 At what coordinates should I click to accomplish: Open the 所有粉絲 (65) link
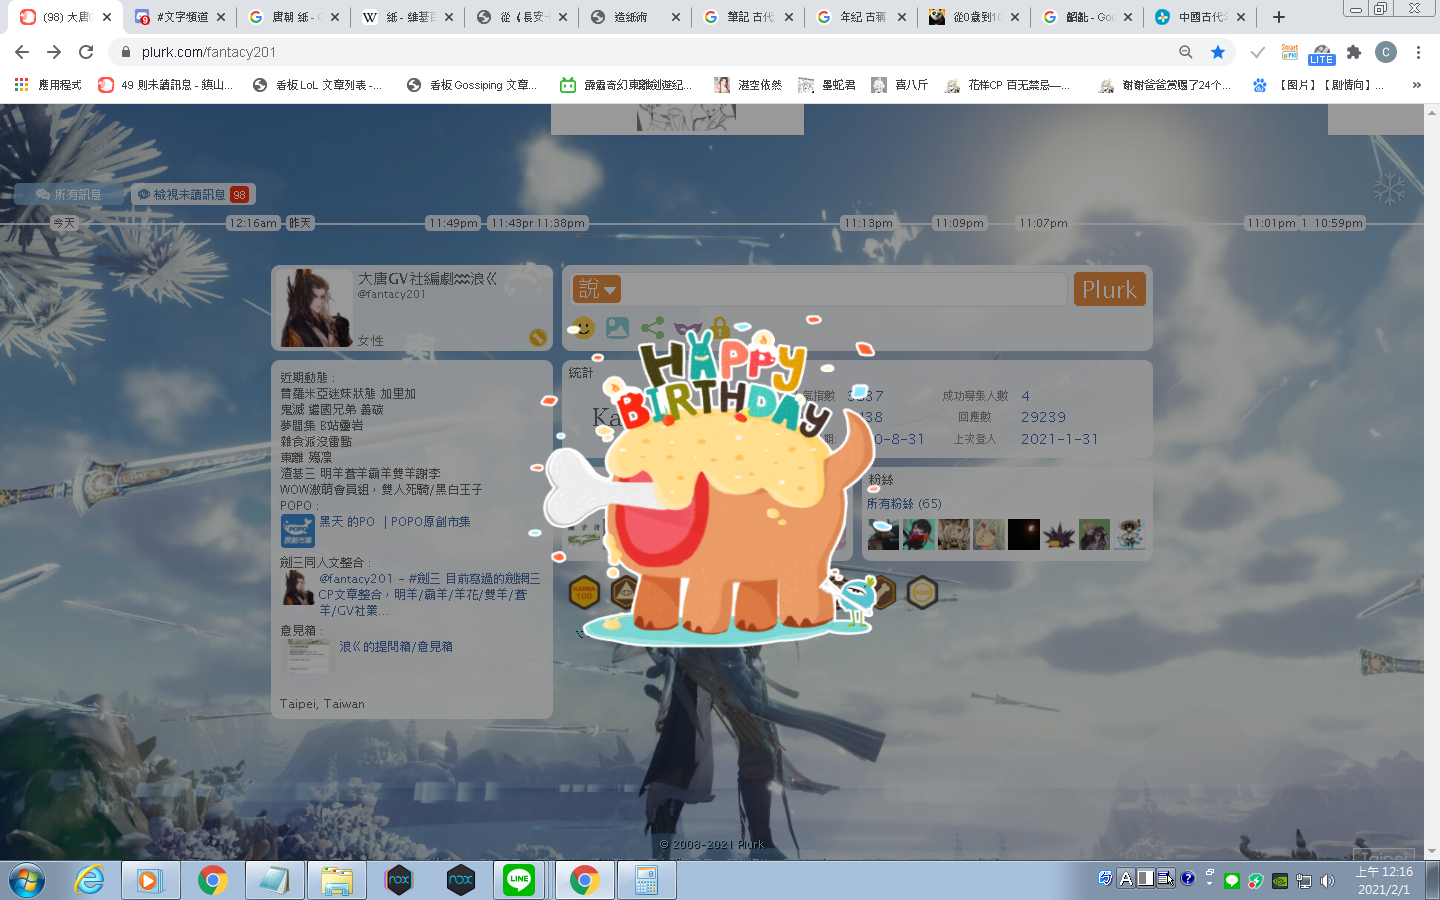pyautogui.click(x=904, y=503)
